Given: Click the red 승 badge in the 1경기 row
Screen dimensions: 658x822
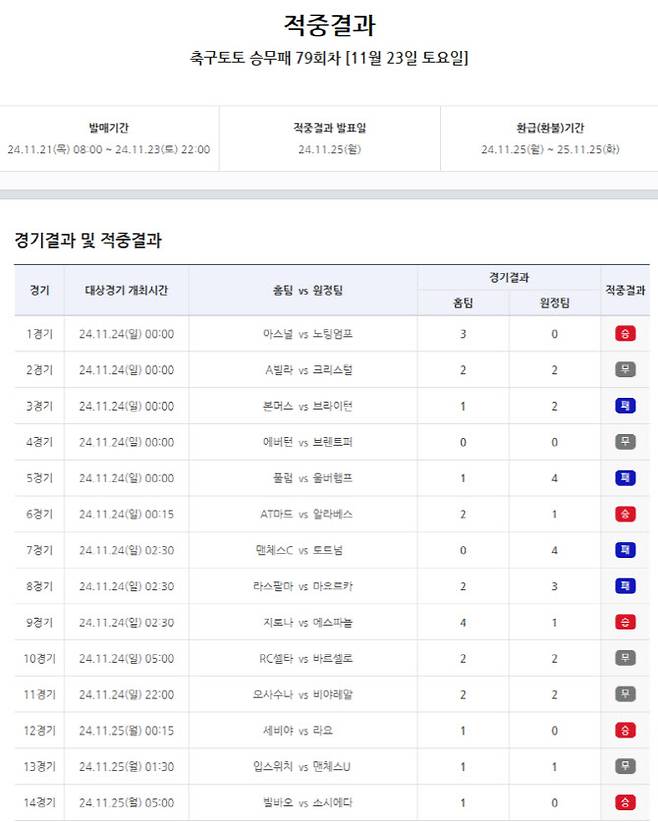Looking at the screenshot, I should pyautogui.click(x=625, y=334).
